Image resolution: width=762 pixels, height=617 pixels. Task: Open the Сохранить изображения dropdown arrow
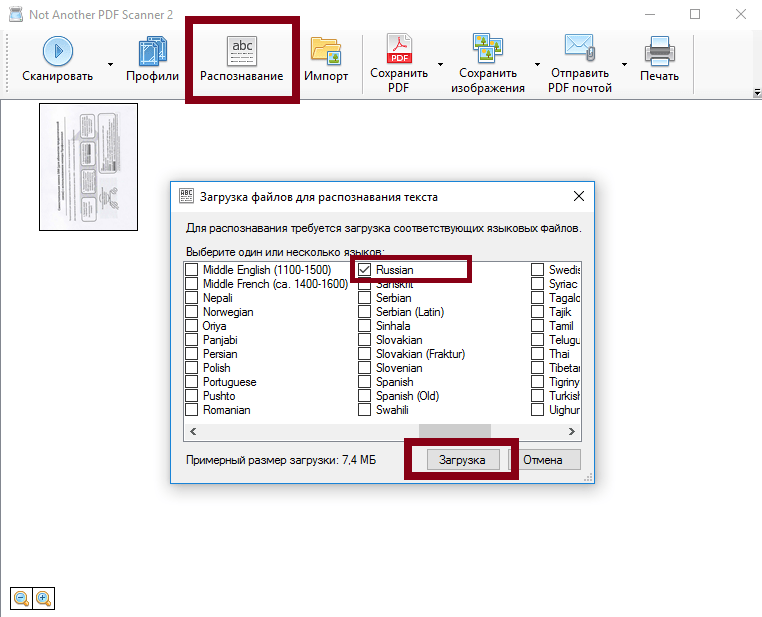tap(537, 64)
